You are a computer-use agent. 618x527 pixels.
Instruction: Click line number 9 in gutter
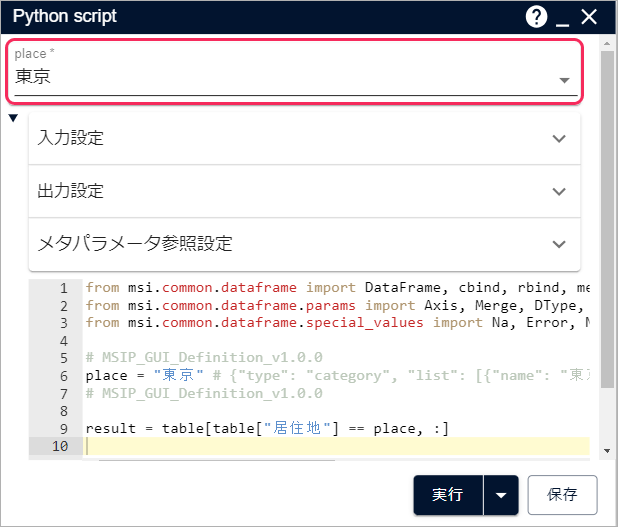pos(64,429)
